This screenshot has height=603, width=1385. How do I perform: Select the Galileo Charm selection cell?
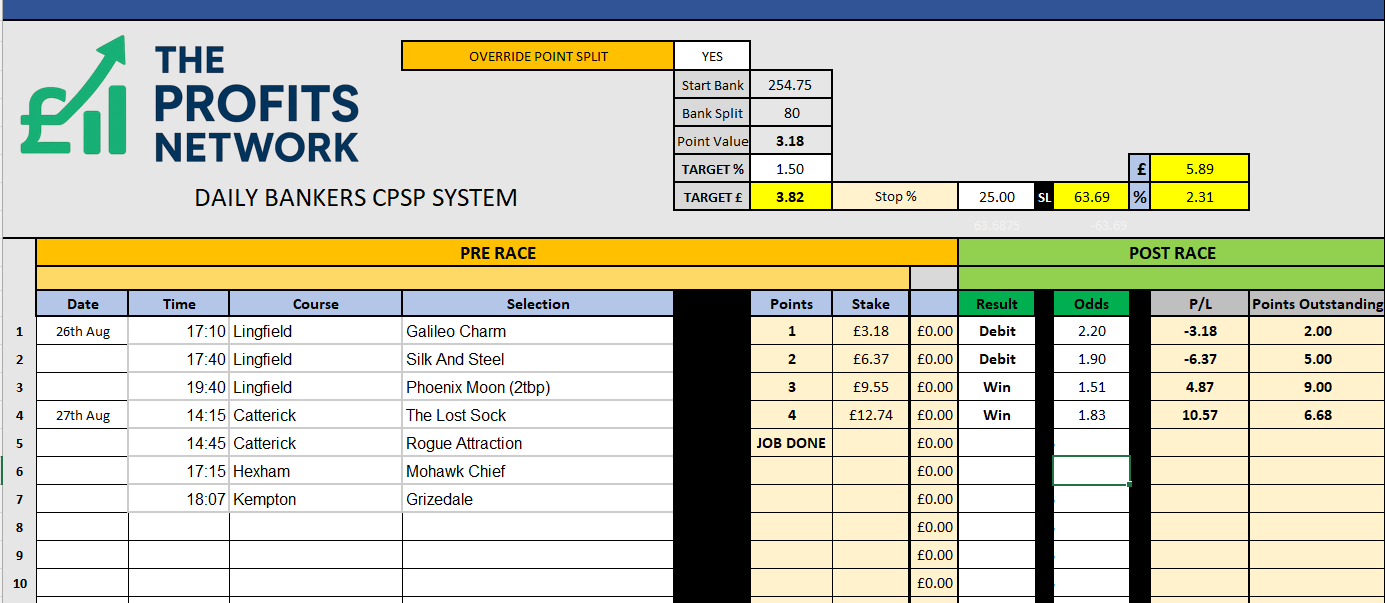pos(537,331)
